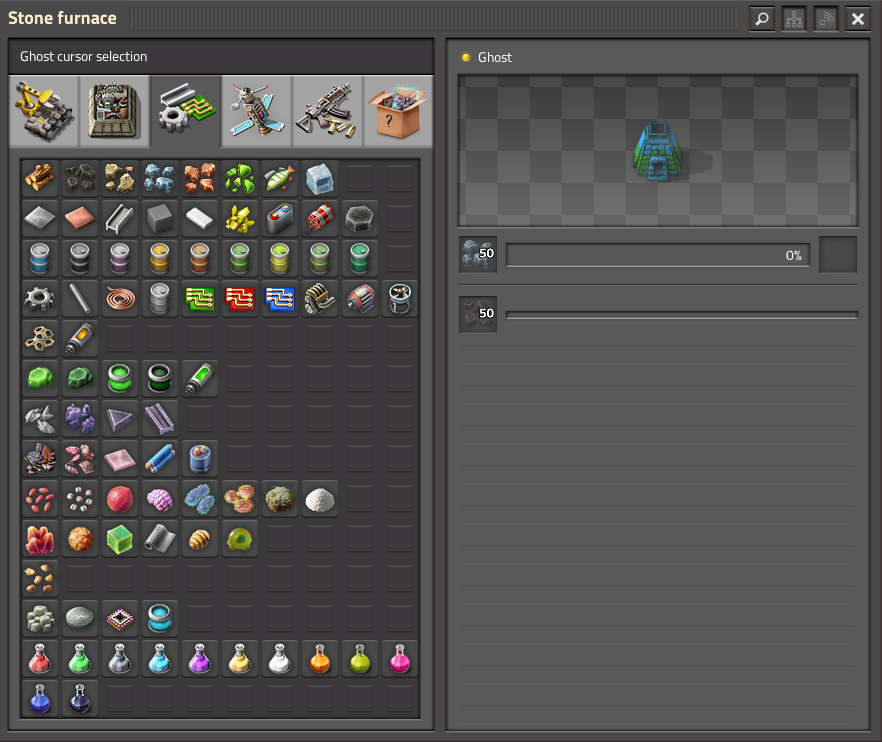Toggle the circuit network button

point(794,18)
